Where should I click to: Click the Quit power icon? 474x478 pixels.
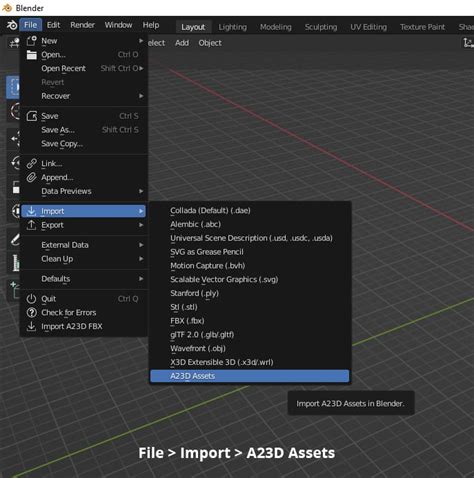(31, 299)
